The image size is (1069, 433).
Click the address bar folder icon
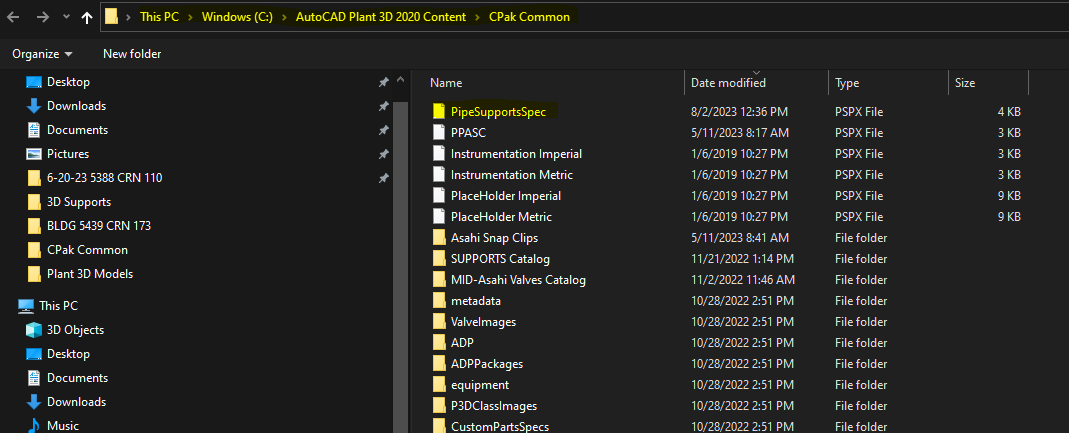pos(112,17)
